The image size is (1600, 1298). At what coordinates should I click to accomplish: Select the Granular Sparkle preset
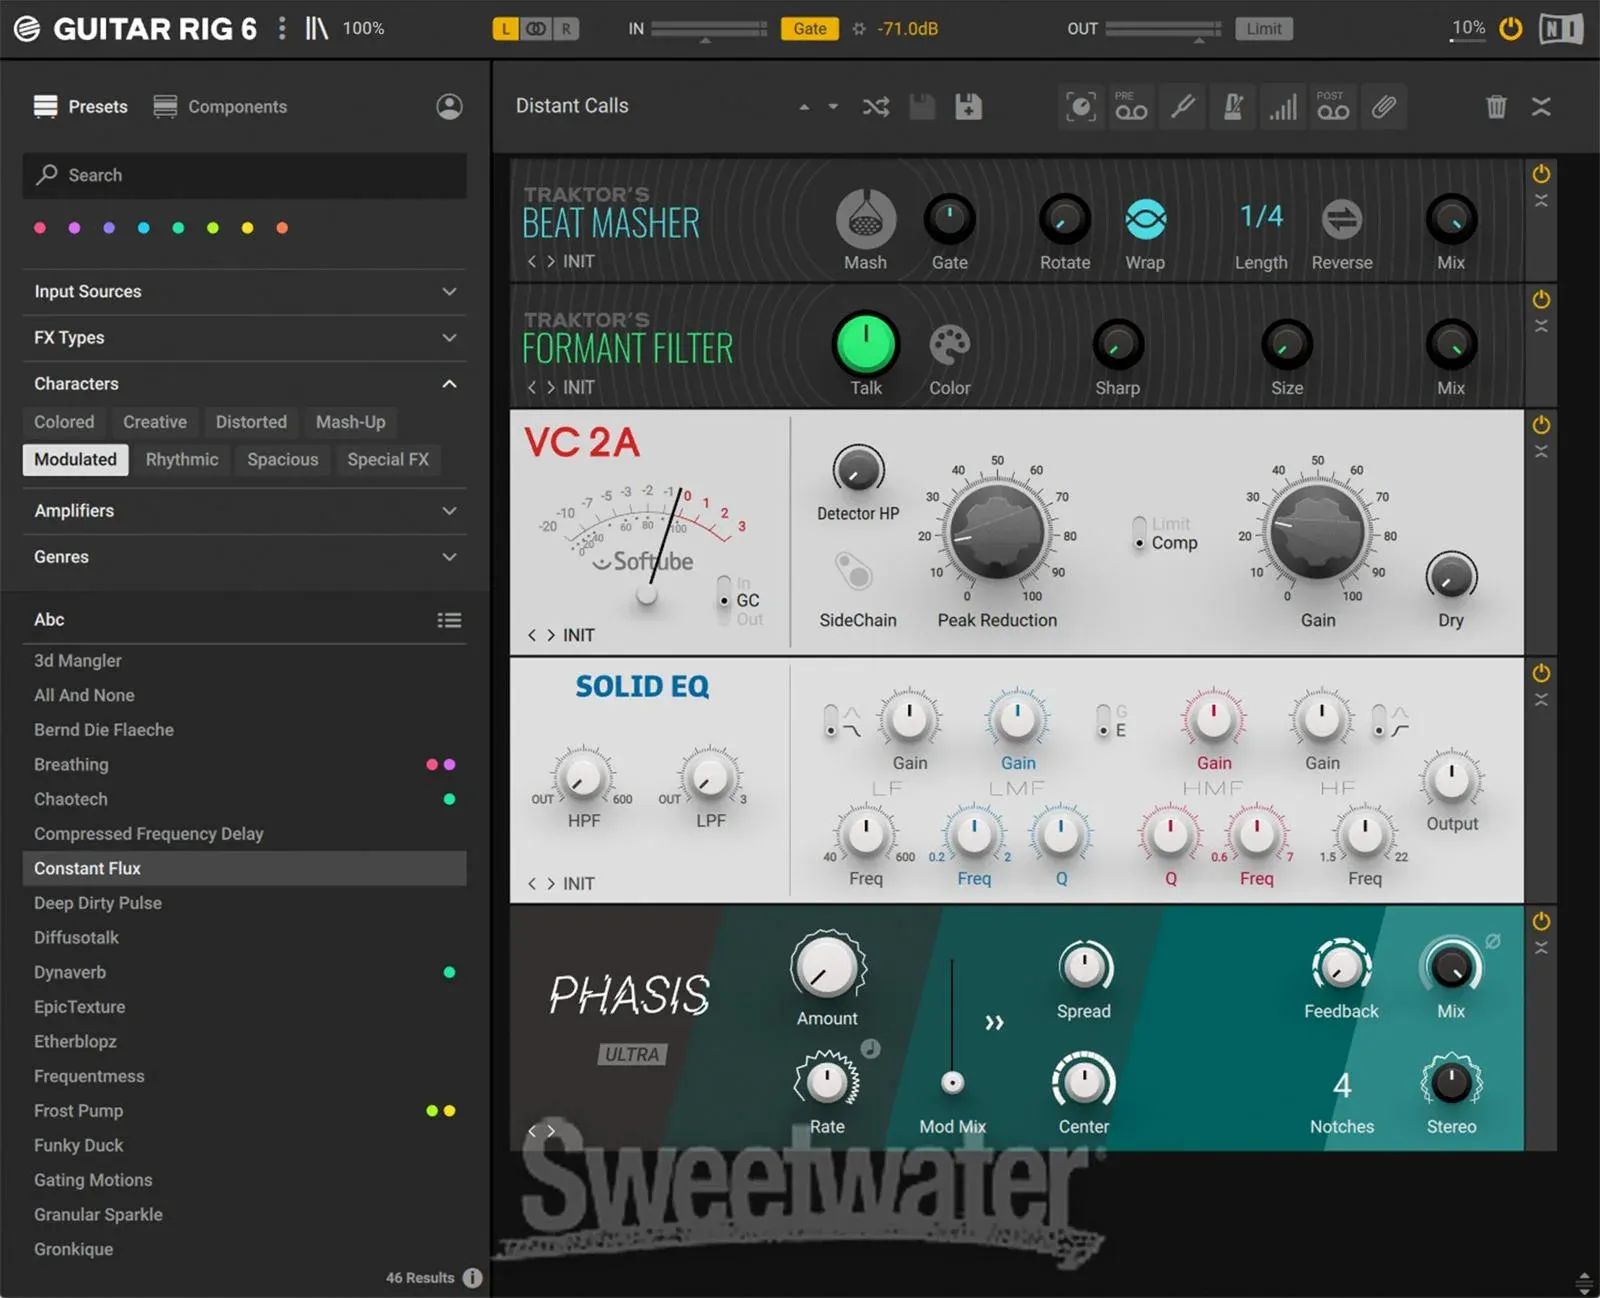point(244,1215)
